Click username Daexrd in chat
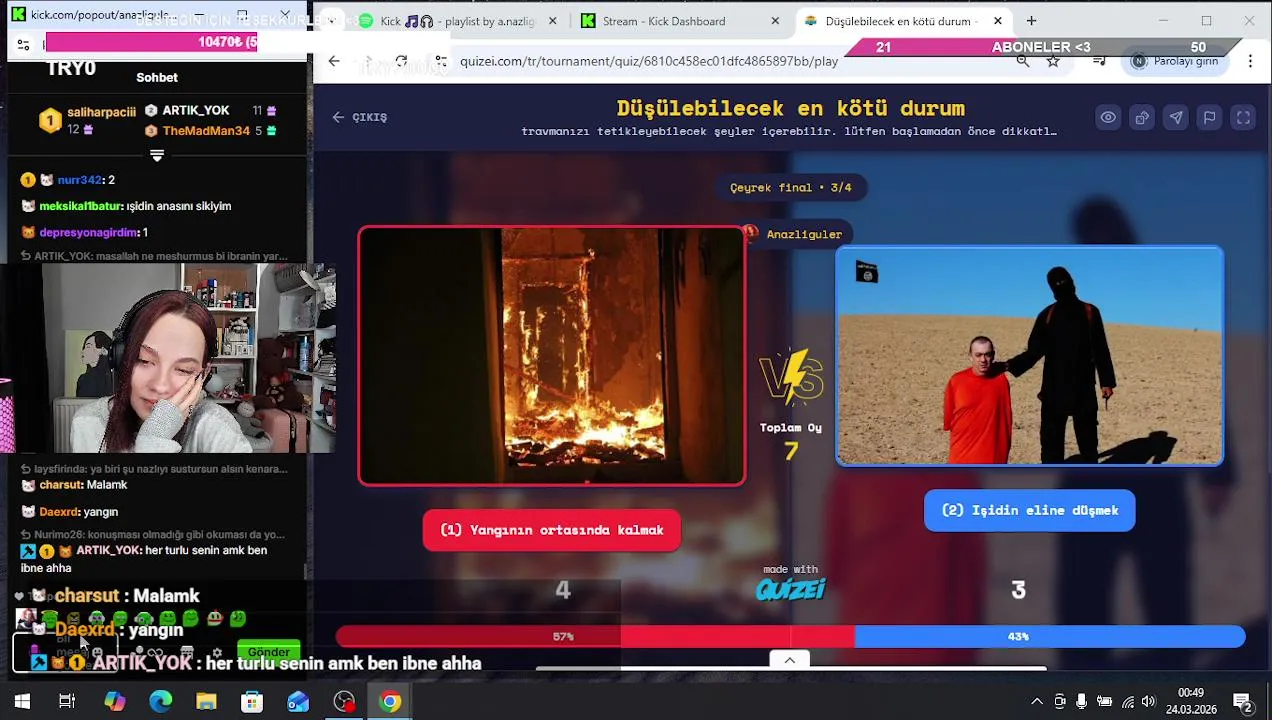The width and height of the screenshot is (1272, 720). (x=60, y=512)
